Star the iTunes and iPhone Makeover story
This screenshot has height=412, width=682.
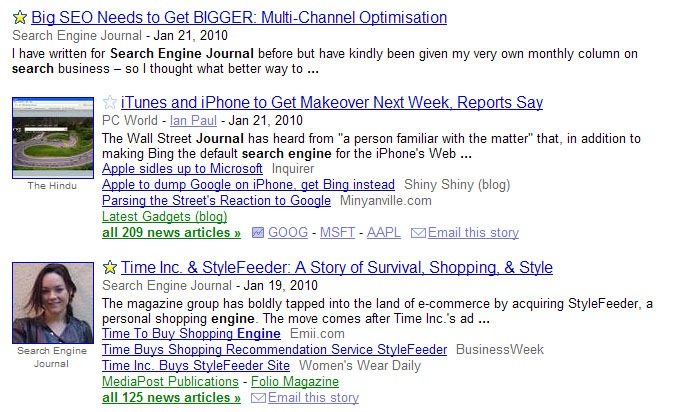point(110,102)
